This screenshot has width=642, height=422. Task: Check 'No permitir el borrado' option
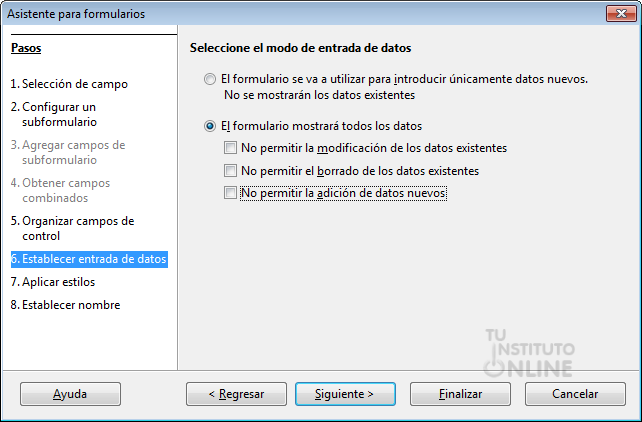[x=231, y=171]
